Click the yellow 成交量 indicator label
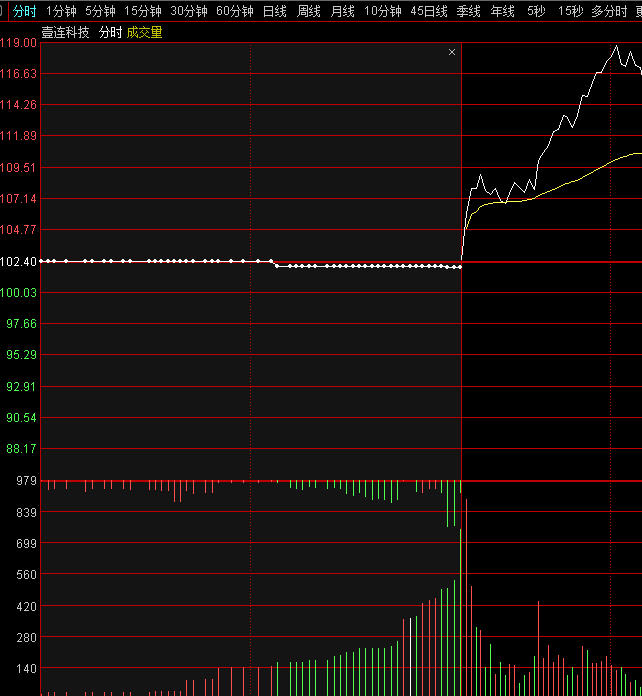Screen dimensions: 642x696 144,32
